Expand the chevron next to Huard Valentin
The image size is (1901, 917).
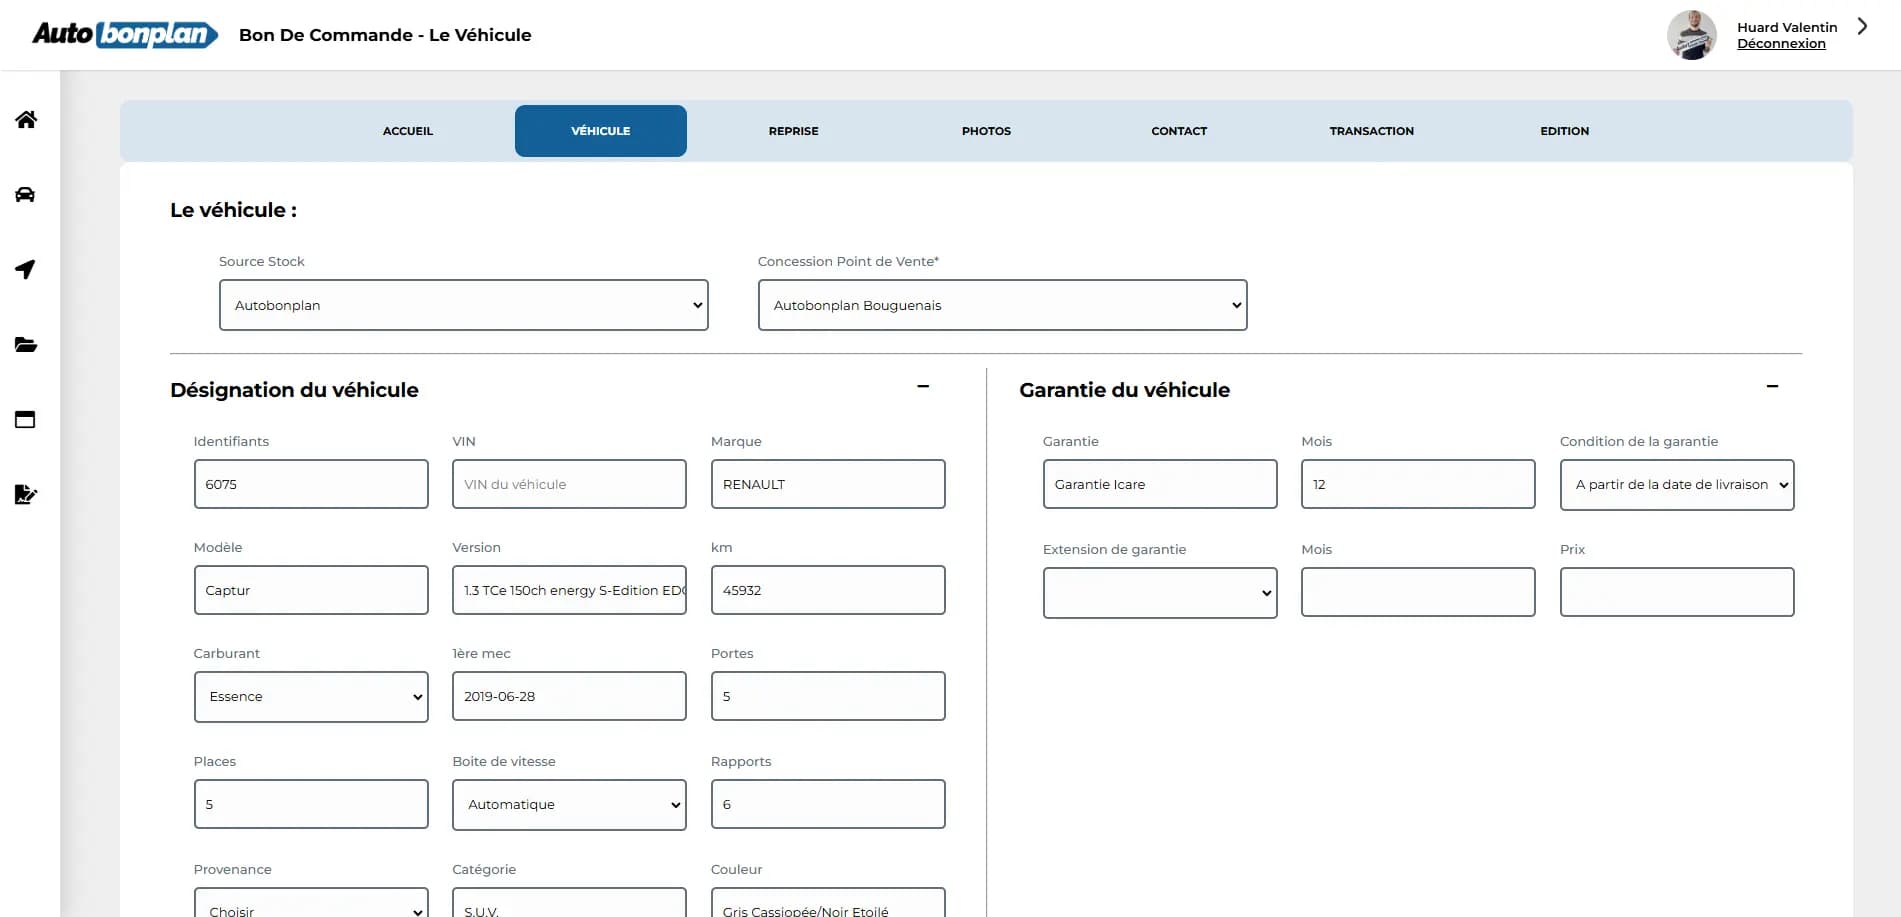[1861, 26]
